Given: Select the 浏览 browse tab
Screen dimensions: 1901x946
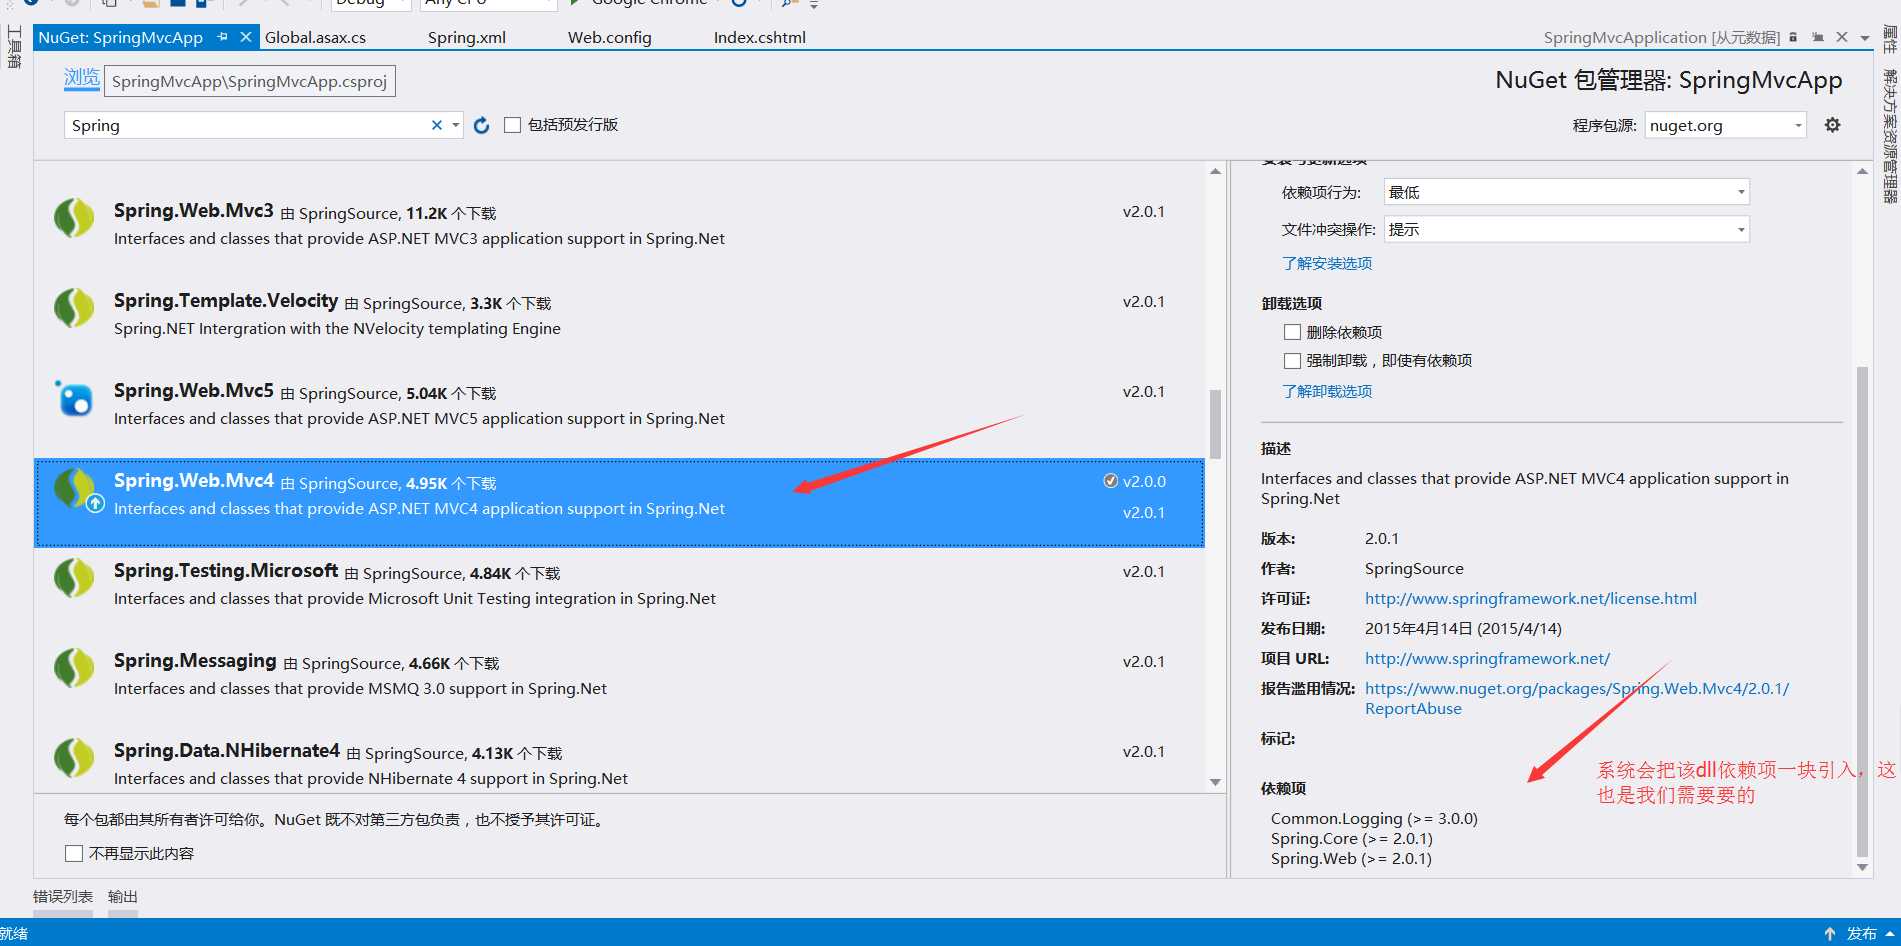Looking at the screenshot, I should coord(82,78).
